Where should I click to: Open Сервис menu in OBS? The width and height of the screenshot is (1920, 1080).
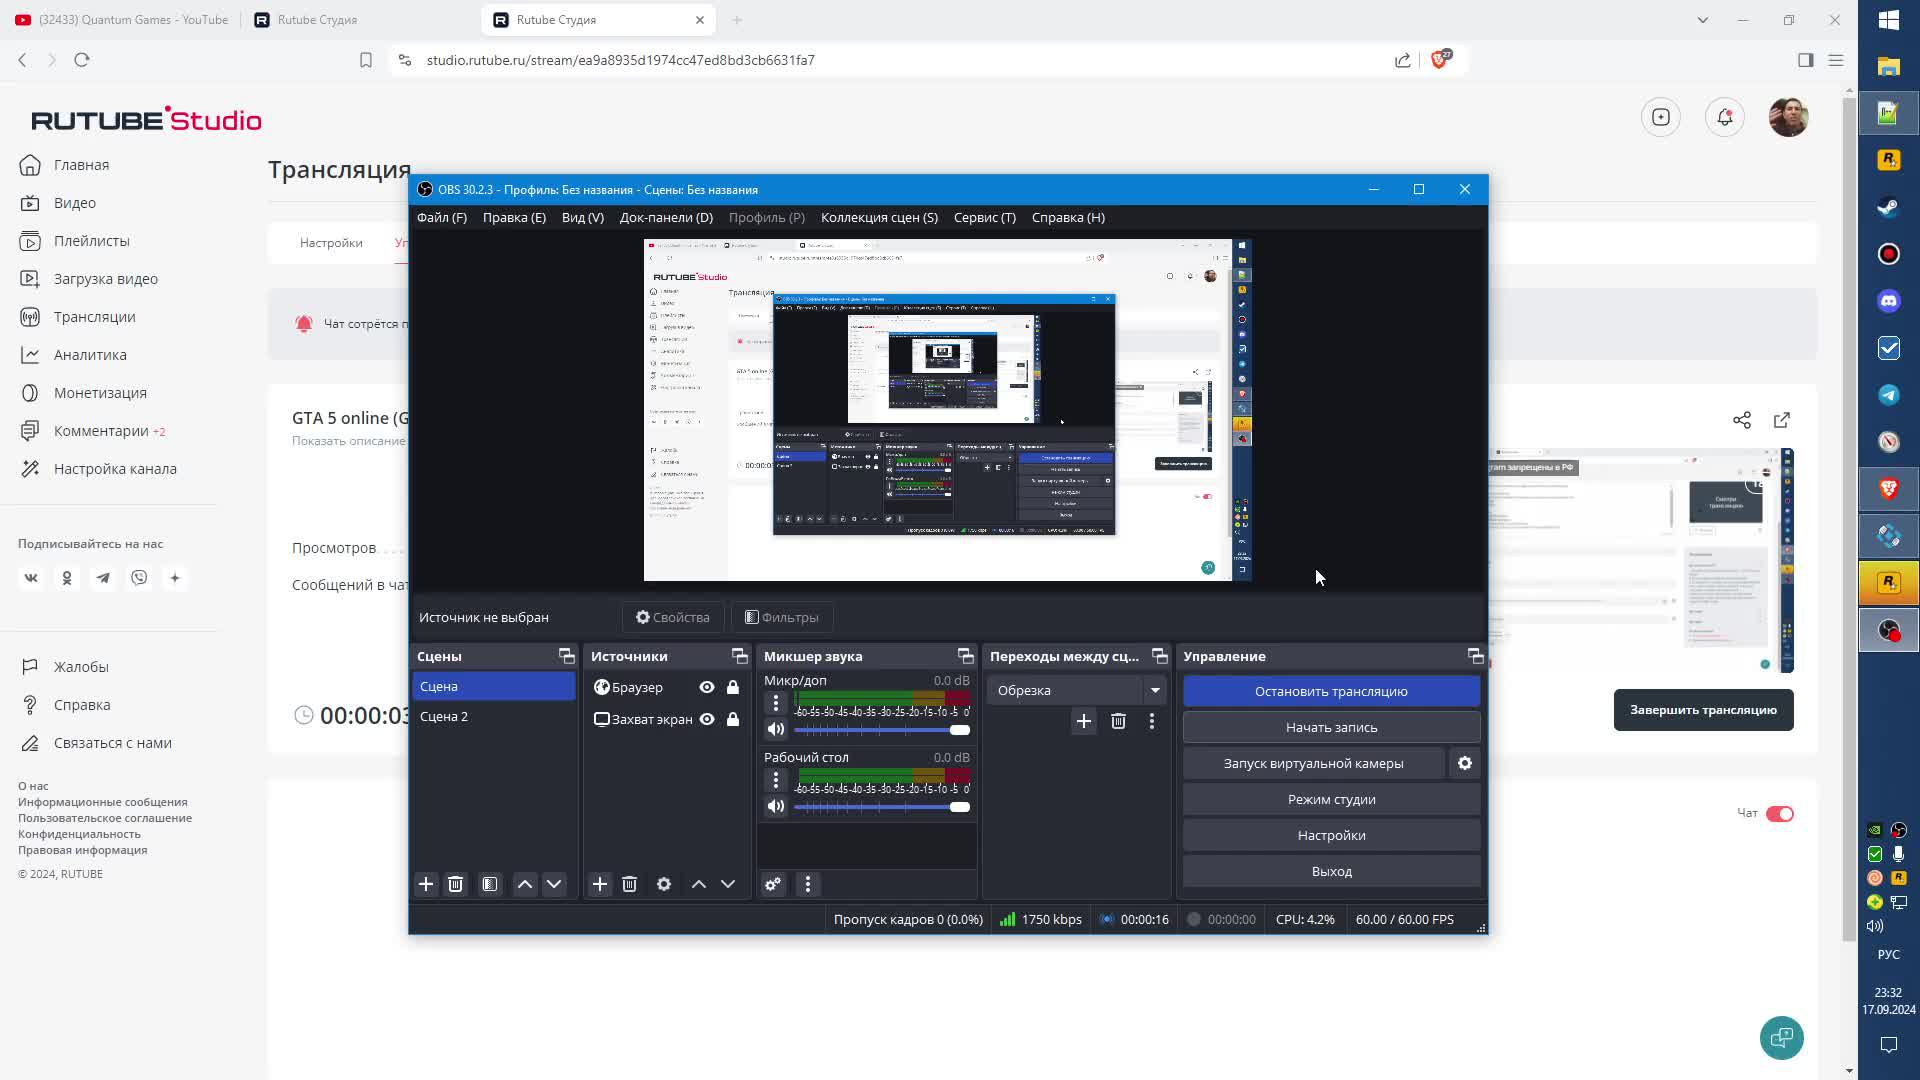tap(984, 217)
